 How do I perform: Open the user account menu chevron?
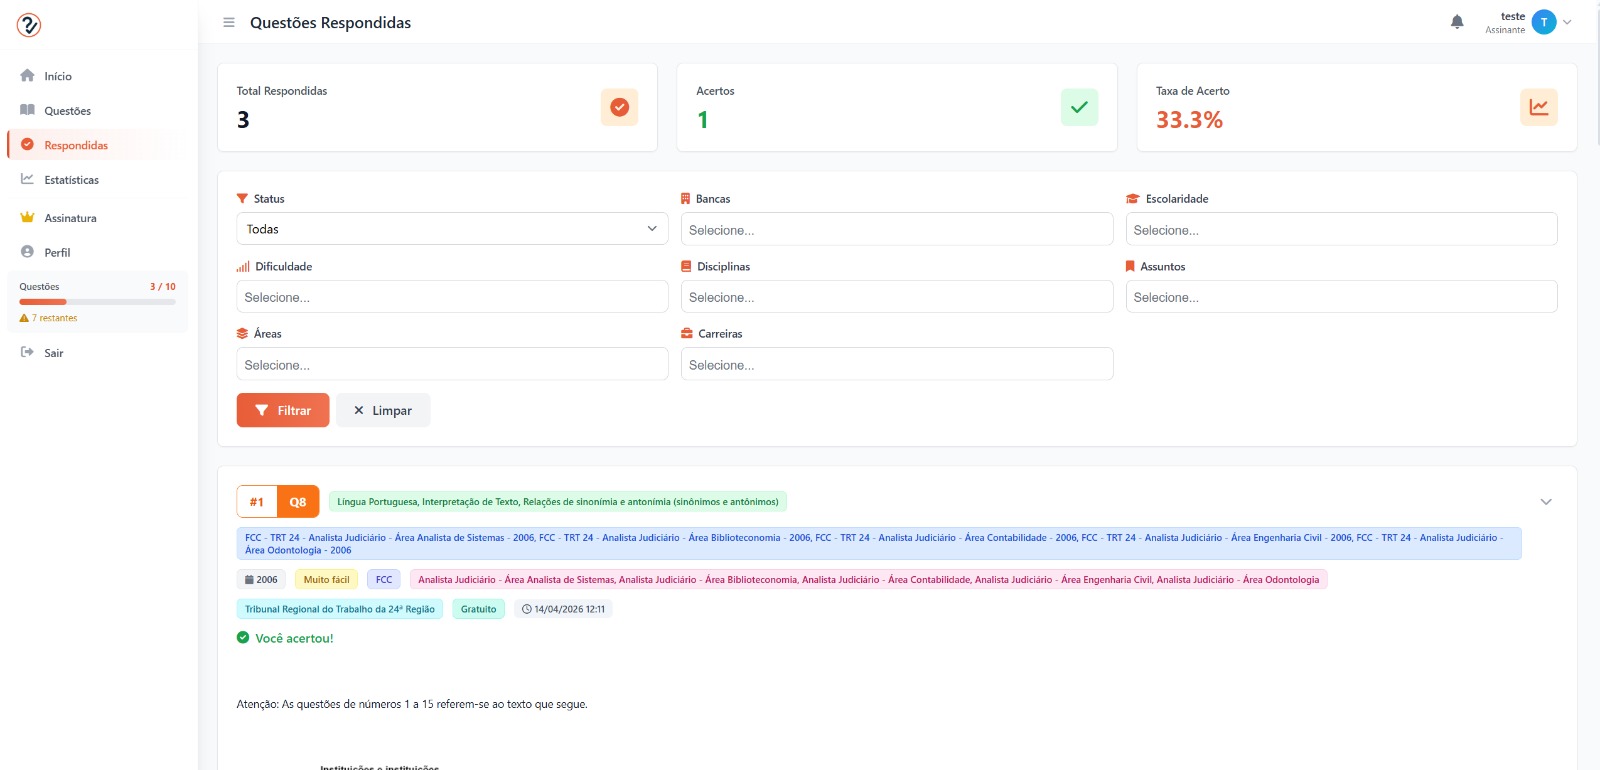(1568, 22)
